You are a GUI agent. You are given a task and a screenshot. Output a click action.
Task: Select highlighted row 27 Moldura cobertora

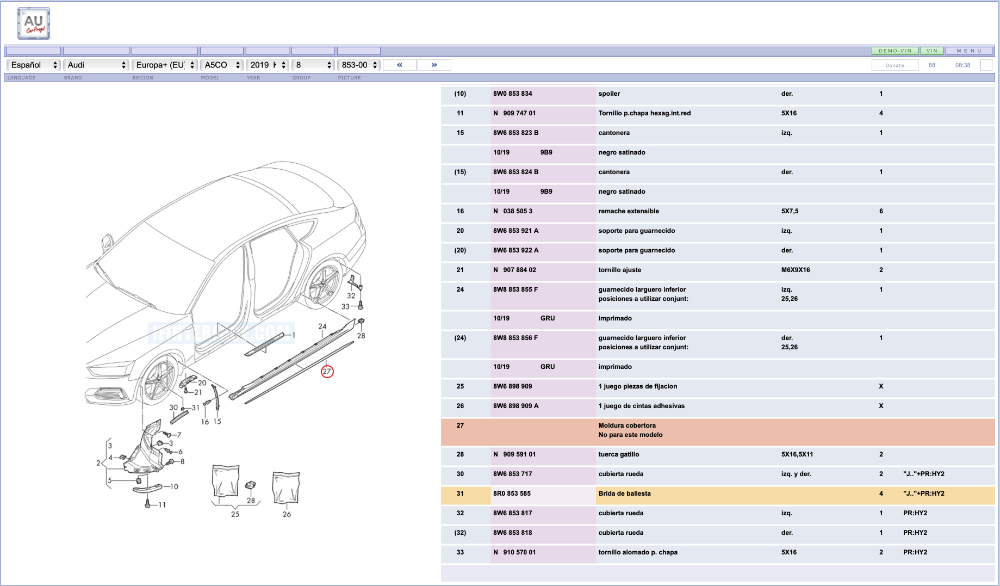coord(717,431)
